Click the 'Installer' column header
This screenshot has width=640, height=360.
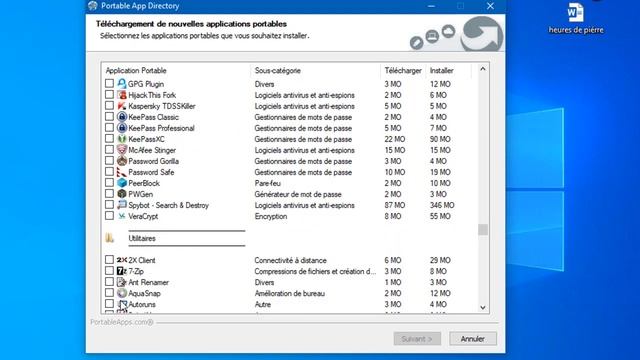click(442, 71)
